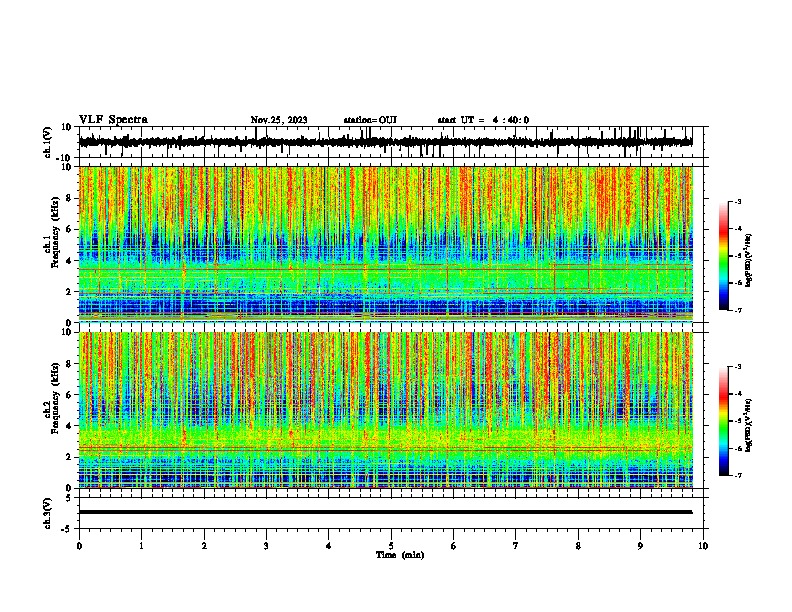Select the "Nov.25, 2023" date label
The image size is (792, 612).
(279, 120)
